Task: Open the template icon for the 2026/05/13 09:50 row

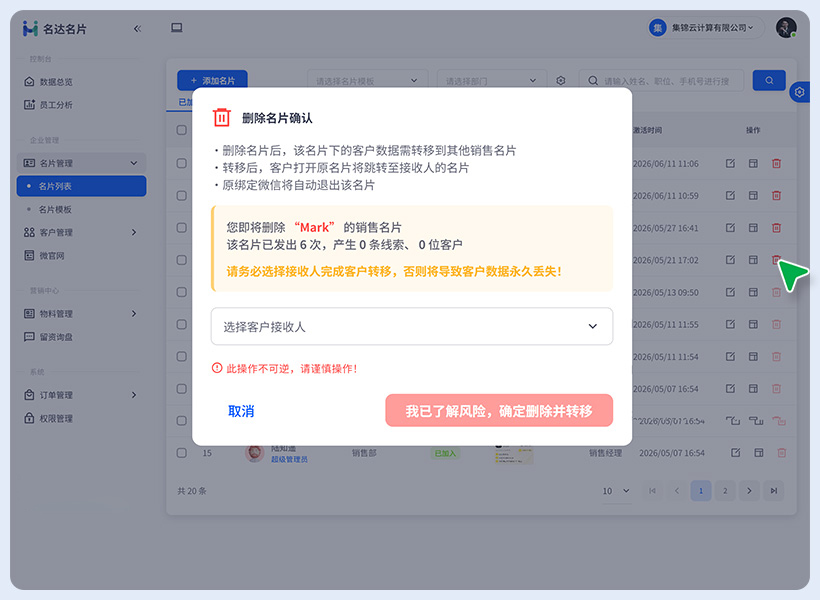Action: 753,292
